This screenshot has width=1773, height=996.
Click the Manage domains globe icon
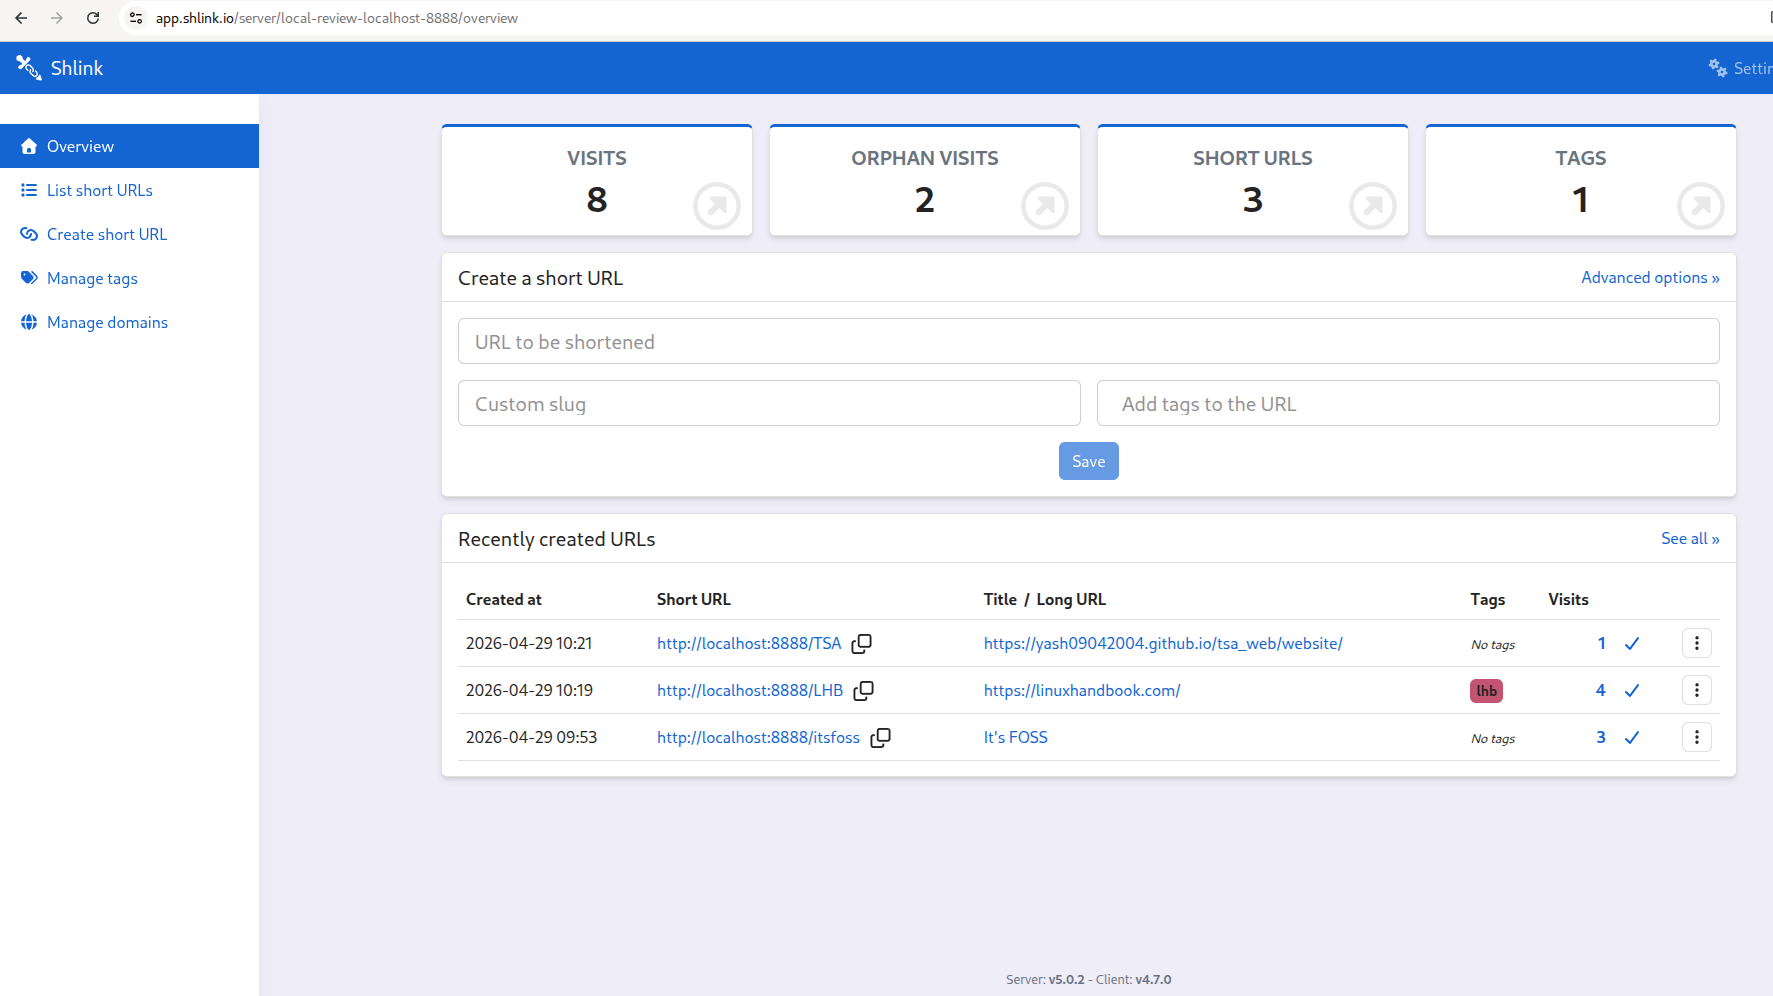coord(29,322)
